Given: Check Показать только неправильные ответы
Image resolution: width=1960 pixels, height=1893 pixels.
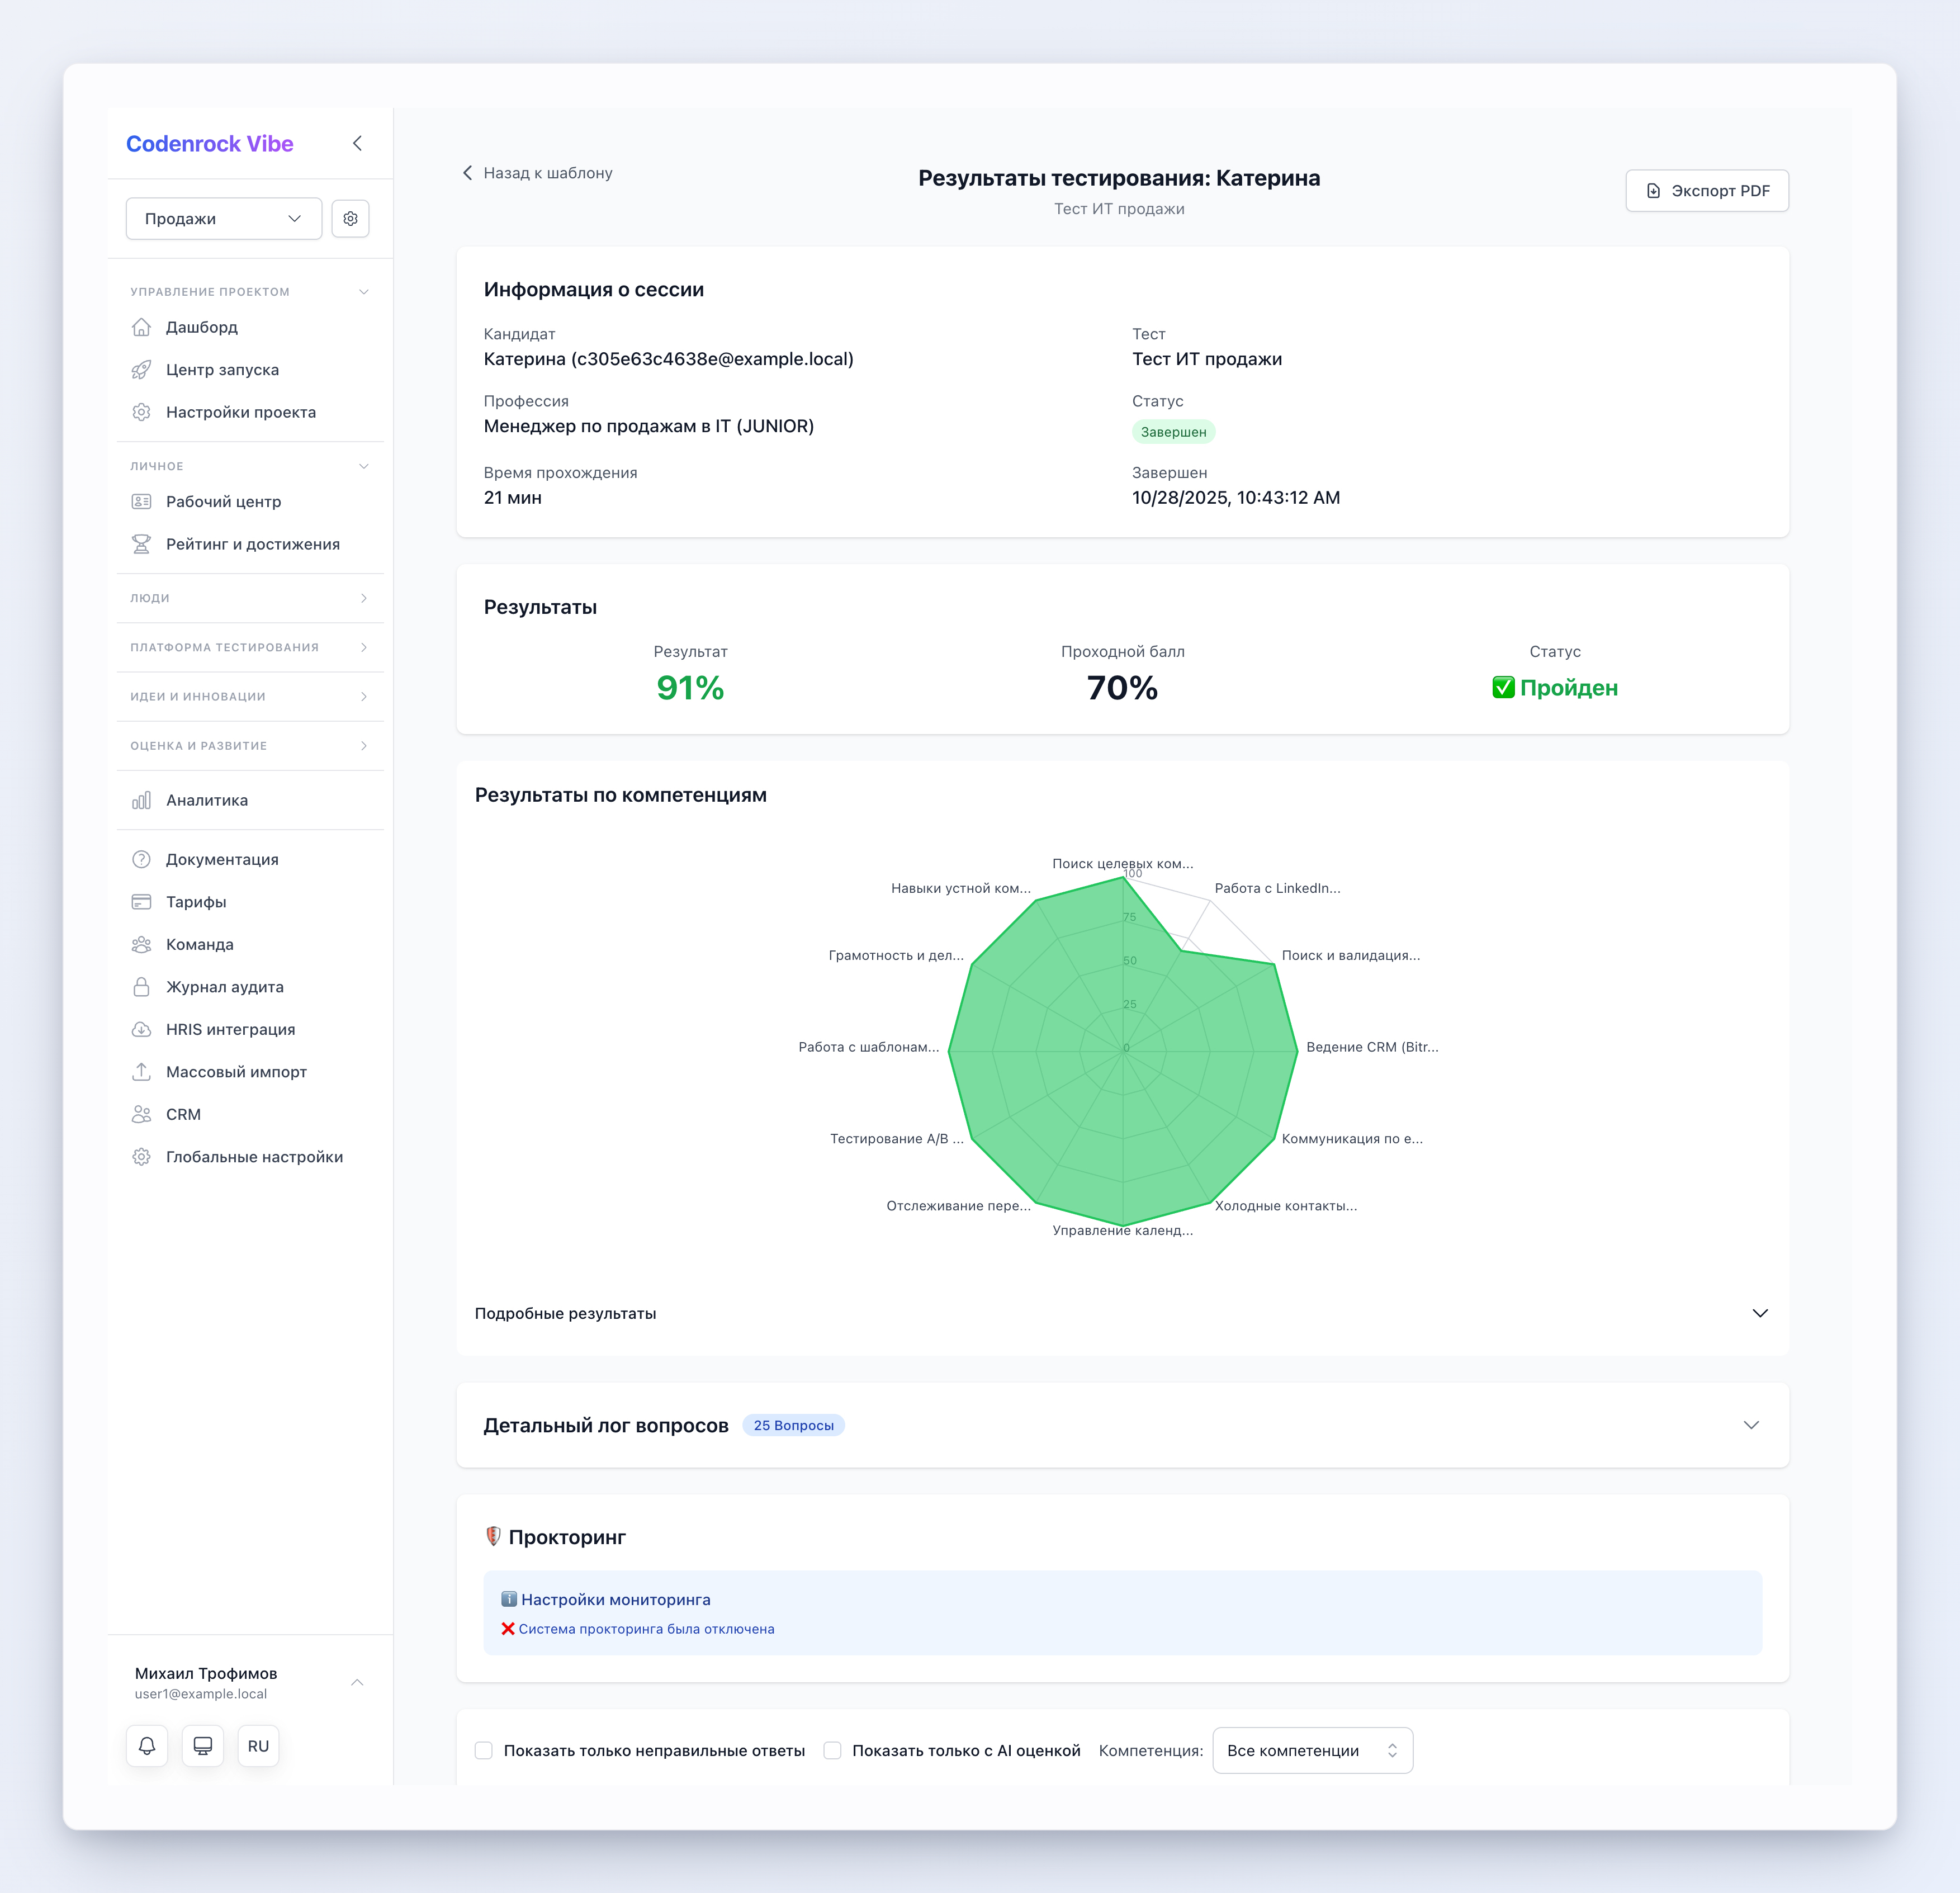Looking at the screenshot, I should click(x=484, y=1751).
